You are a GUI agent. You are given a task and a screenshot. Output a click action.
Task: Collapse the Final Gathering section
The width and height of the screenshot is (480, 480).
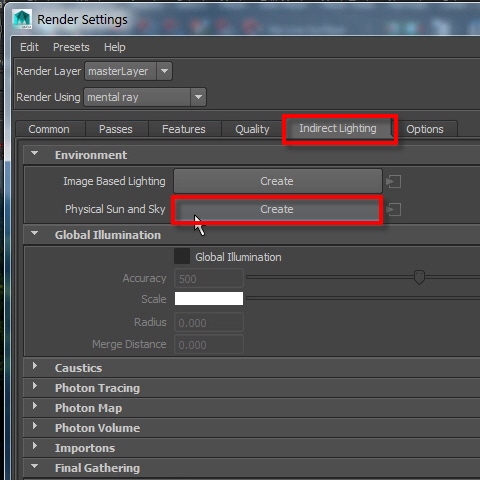(34, 467)
